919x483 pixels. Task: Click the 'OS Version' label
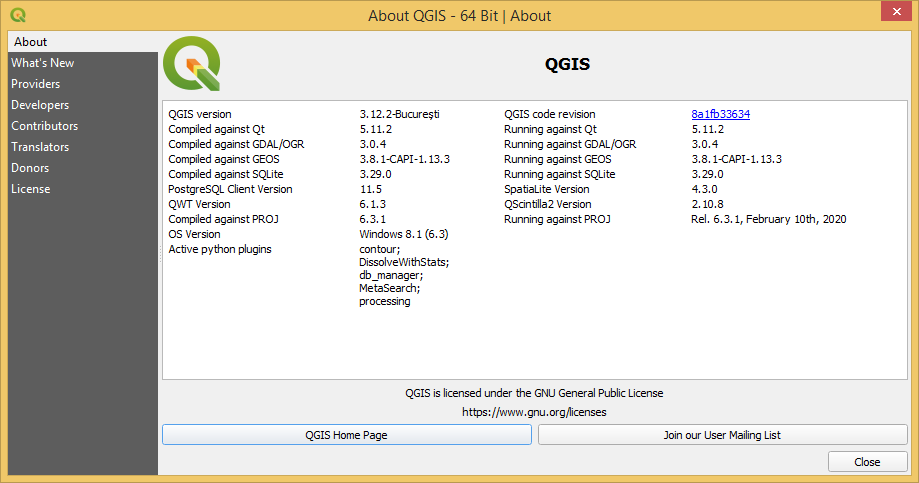click(195, 234)
